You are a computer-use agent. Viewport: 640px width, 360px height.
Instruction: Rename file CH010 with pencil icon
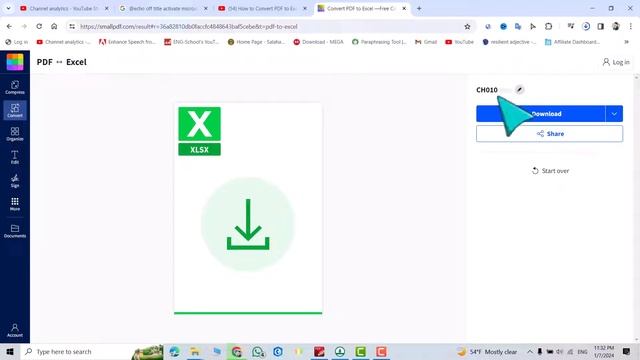(x=519, y=89)
